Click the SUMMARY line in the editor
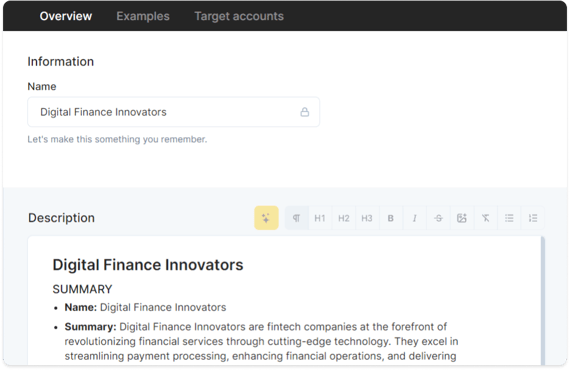 [83, 289]
